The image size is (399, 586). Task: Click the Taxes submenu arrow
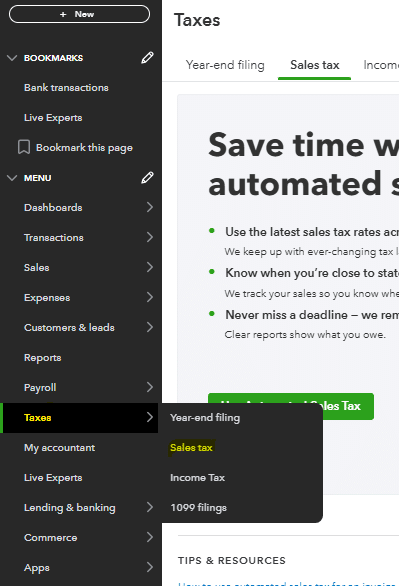click(x=150, y=417)
